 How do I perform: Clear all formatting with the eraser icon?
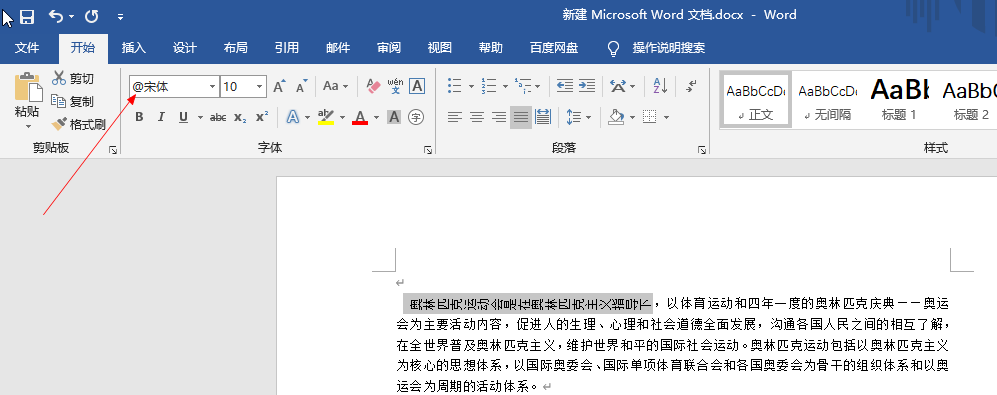pos(373,86)
